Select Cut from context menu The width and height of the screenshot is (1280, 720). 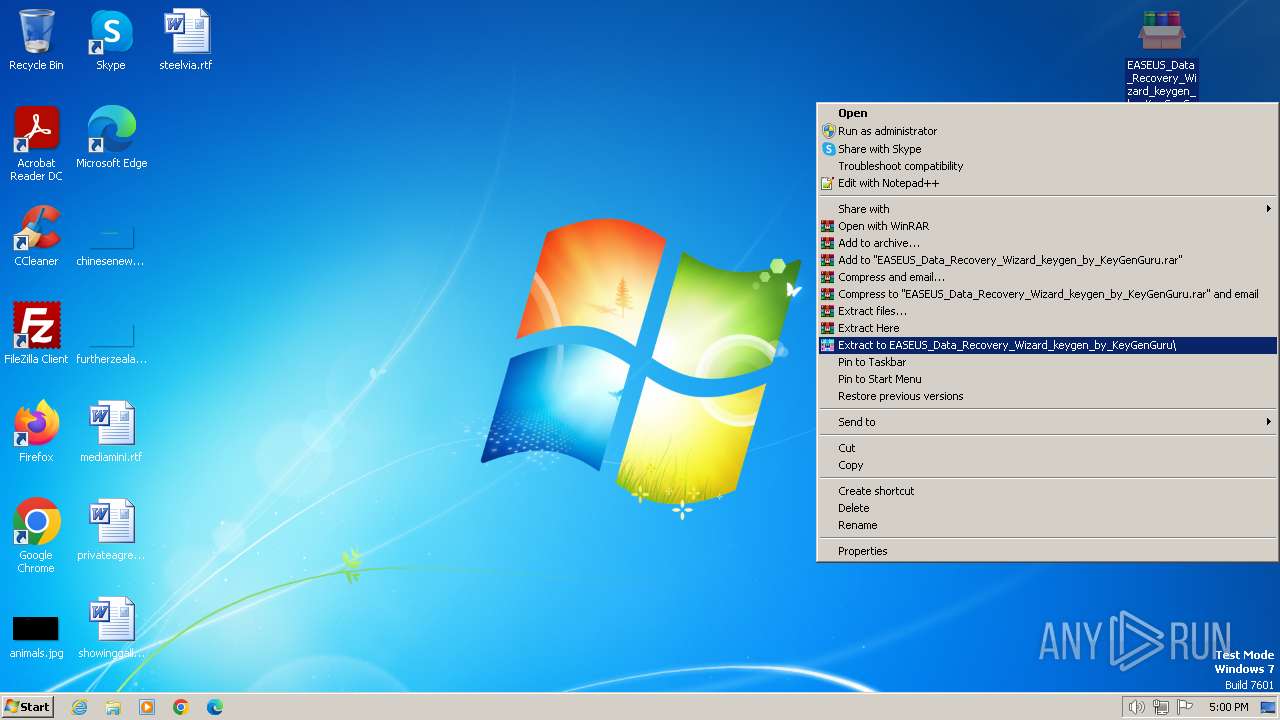click(1048, 448)
